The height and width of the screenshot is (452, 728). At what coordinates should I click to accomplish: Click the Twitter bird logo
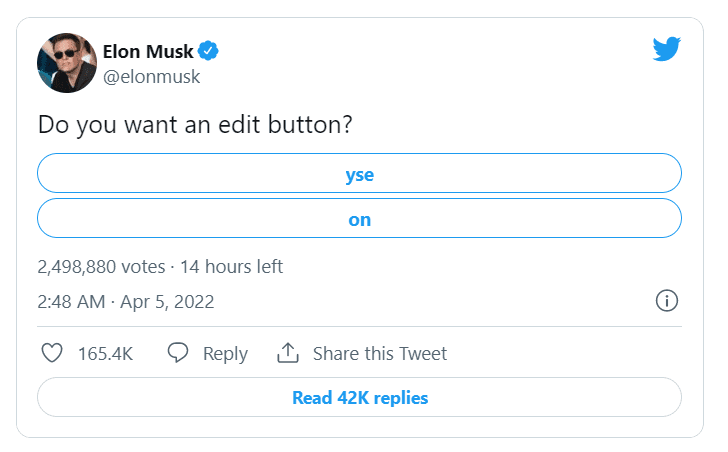666,50
